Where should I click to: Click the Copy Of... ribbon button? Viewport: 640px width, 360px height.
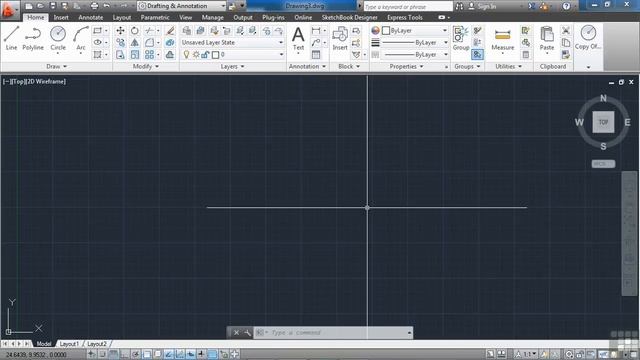click(588, 38)
